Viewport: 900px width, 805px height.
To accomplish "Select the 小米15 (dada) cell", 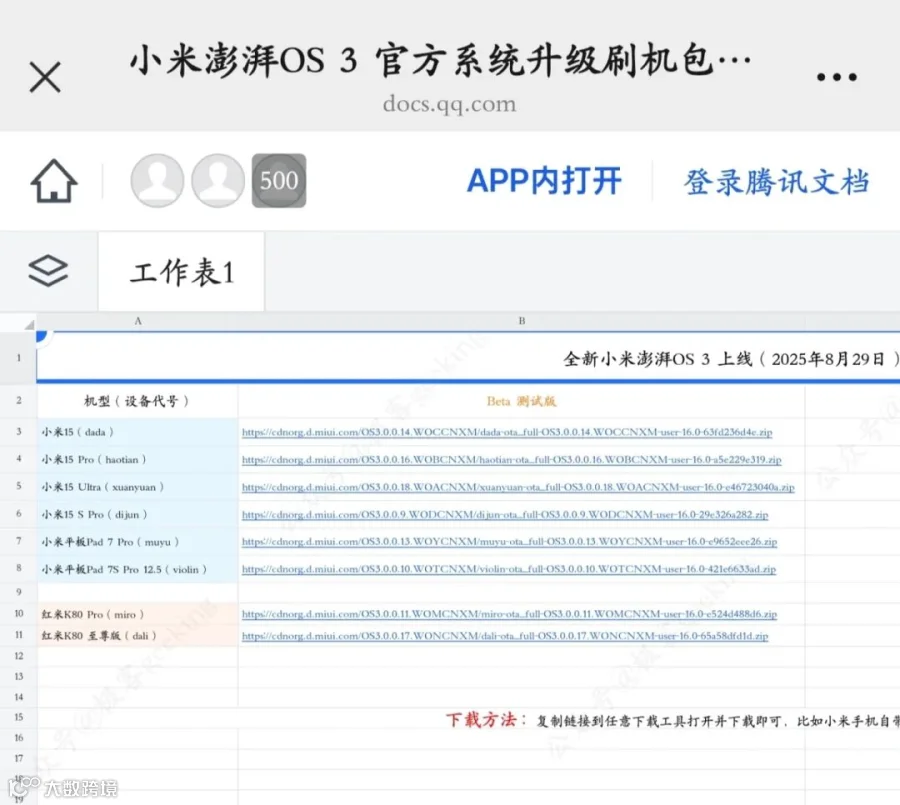I will pos(137,432).
